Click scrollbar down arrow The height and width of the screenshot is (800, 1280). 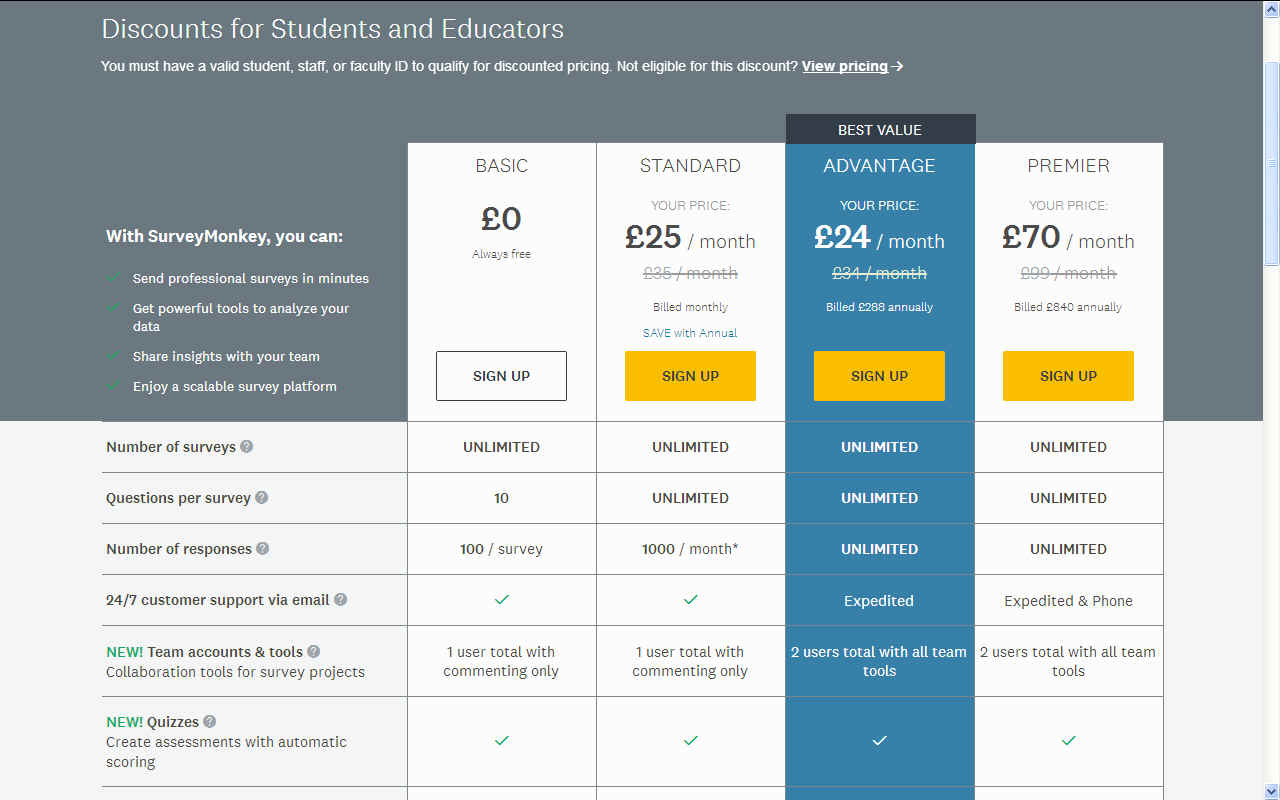(x=1271, y=791)
